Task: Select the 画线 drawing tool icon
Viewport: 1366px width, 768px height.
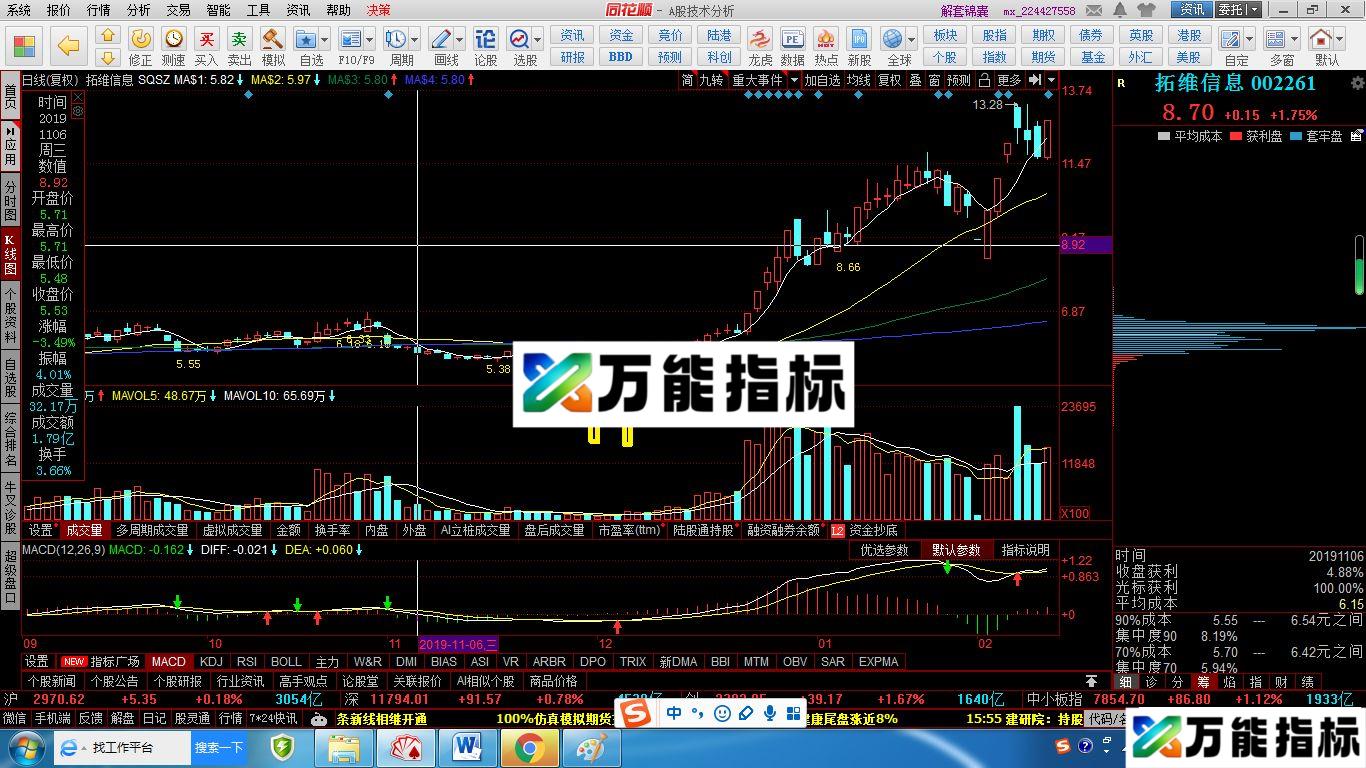Action: (x=441, y=40)
